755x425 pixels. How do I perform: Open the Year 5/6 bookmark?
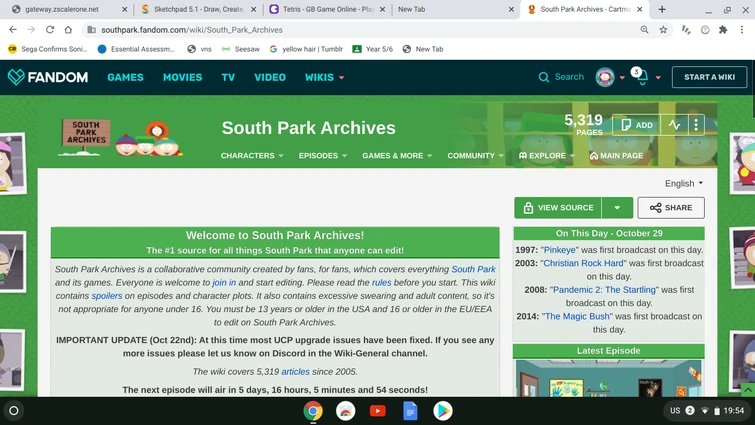click(x=373, y=49)
